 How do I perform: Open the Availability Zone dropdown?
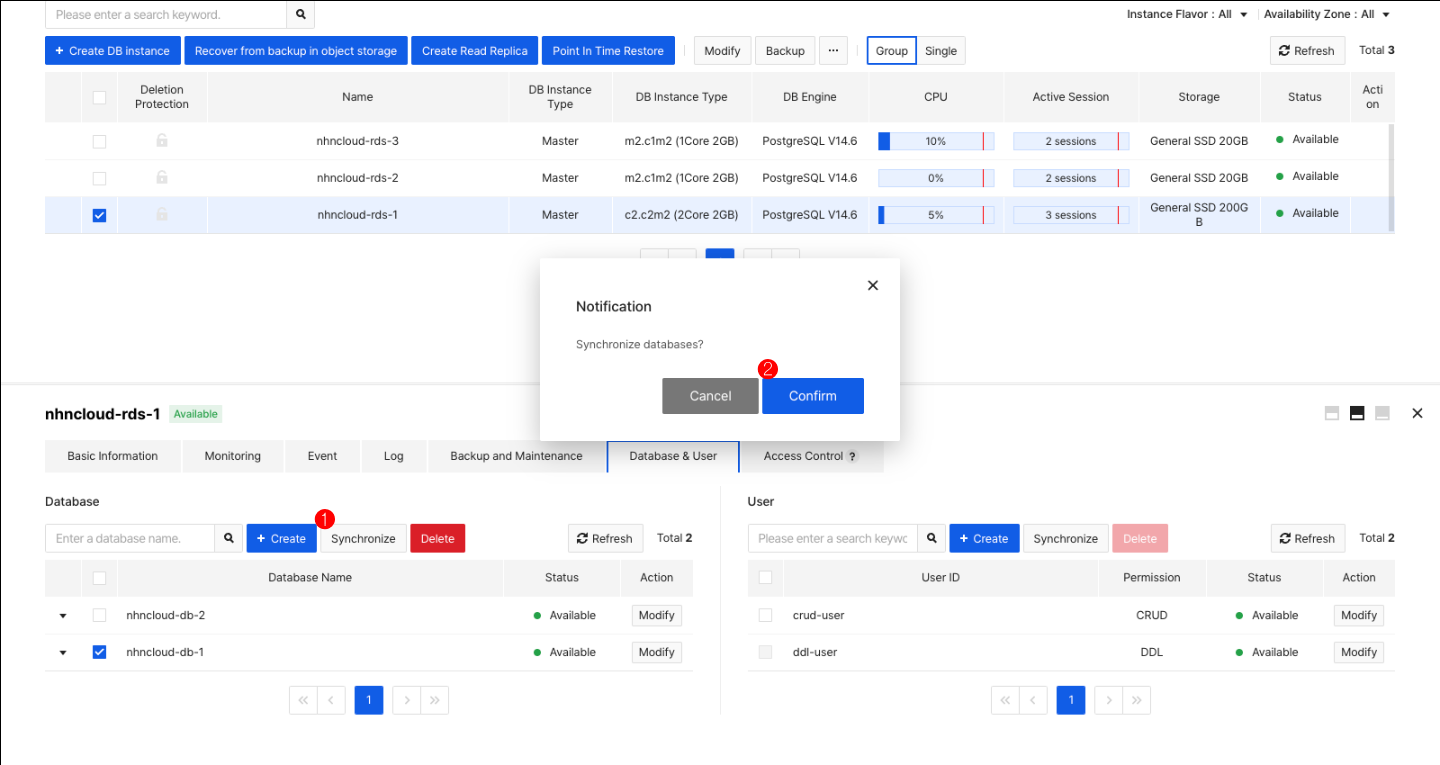coord(1327,14)
